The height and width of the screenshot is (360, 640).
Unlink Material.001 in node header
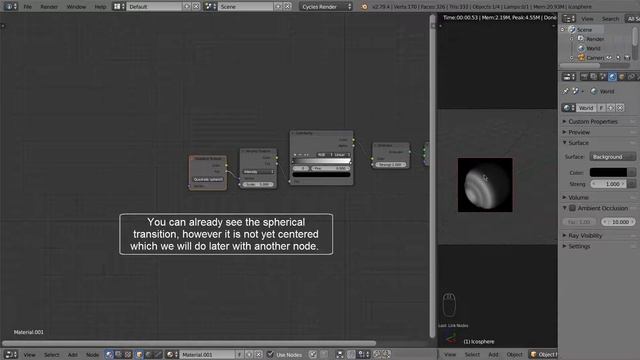[x=258, y=355]
